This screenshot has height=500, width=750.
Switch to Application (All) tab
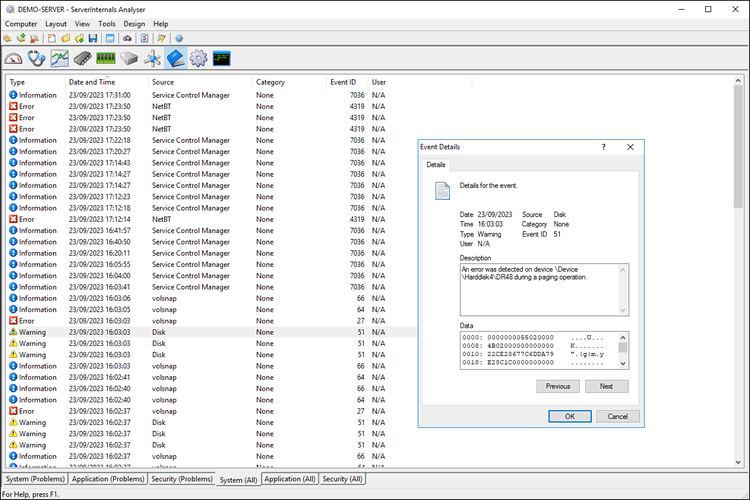290,479
